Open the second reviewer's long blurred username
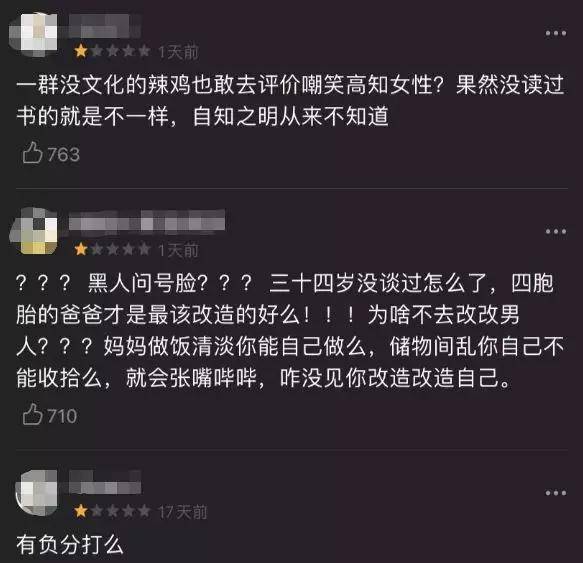 tap(147, 222)
